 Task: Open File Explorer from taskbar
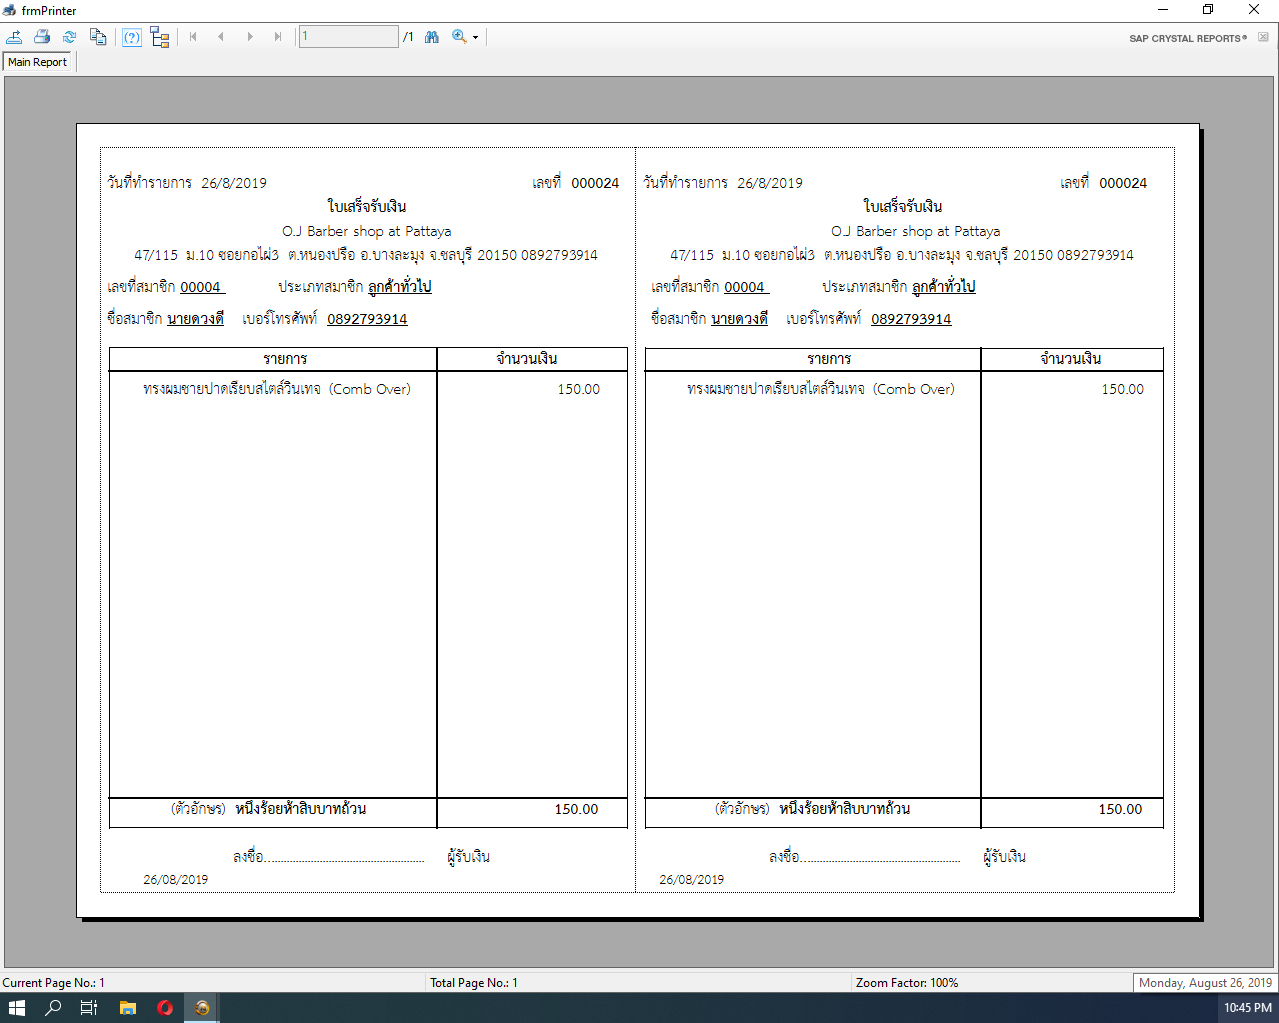128,1007
